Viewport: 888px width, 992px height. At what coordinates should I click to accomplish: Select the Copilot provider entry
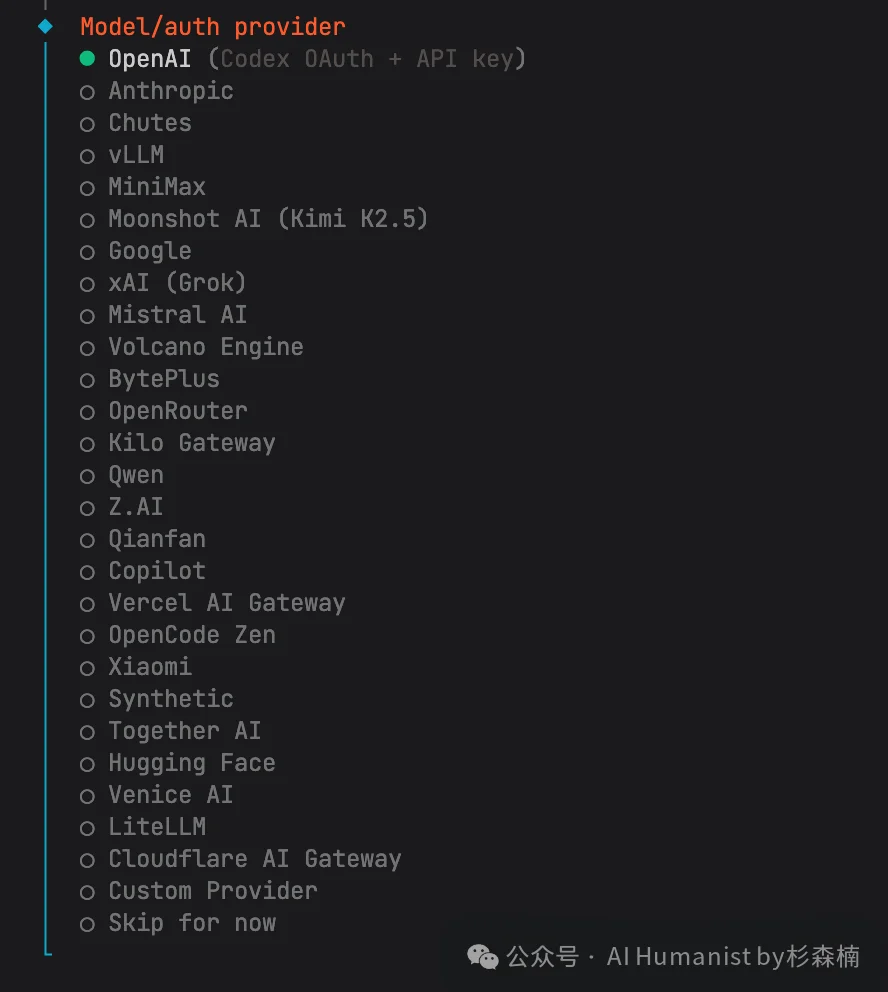pos(156,571)
